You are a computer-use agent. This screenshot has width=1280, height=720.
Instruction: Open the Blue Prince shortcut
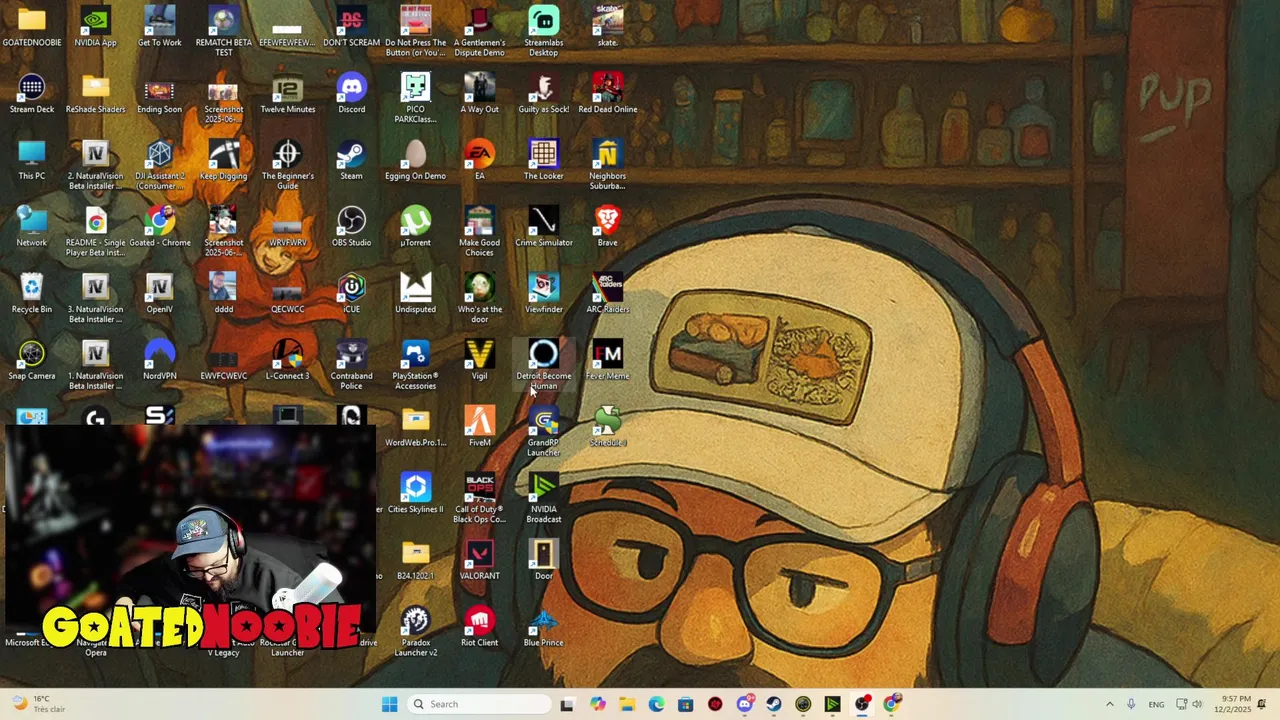(x=543, y=627)
